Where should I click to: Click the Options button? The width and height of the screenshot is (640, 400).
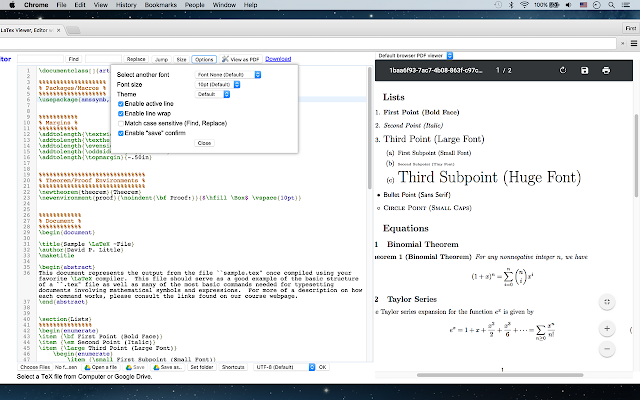pyautogui.click(x=204, y=59)
